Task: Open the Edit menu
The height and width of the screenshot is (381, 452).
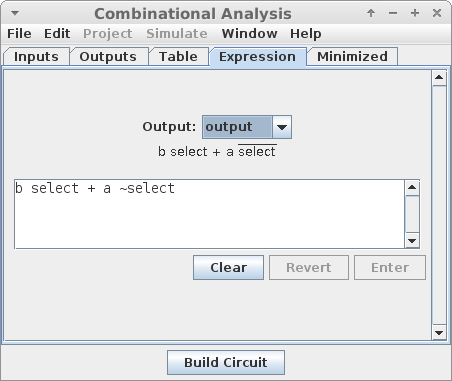Action: [57, 34]
